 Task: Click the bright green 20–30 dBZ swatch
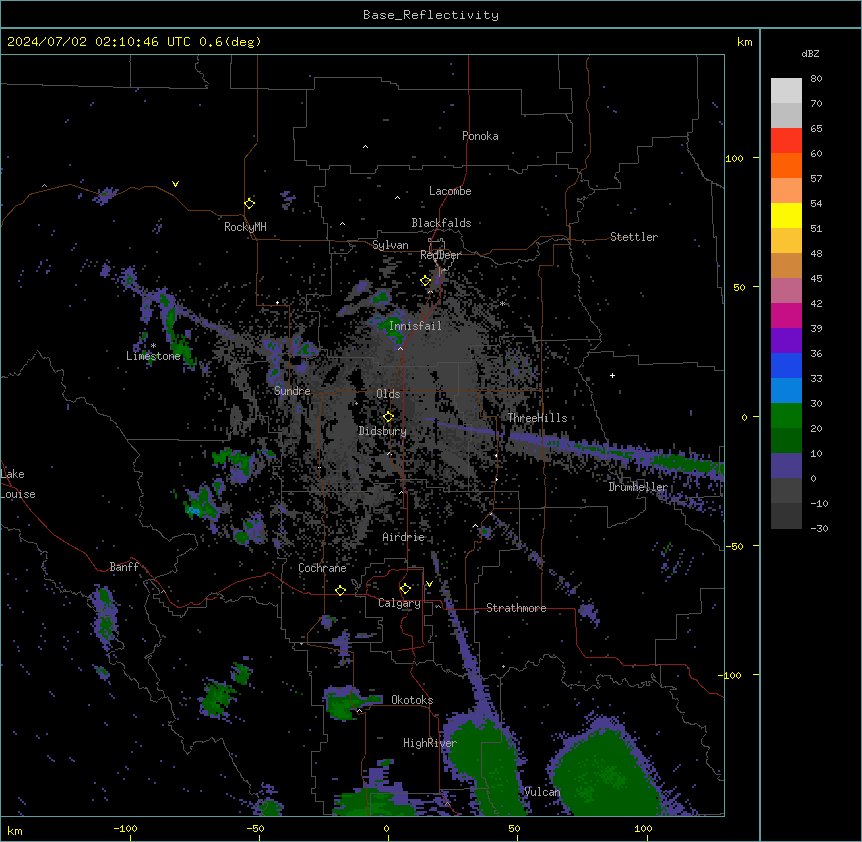tap(786, 416)
